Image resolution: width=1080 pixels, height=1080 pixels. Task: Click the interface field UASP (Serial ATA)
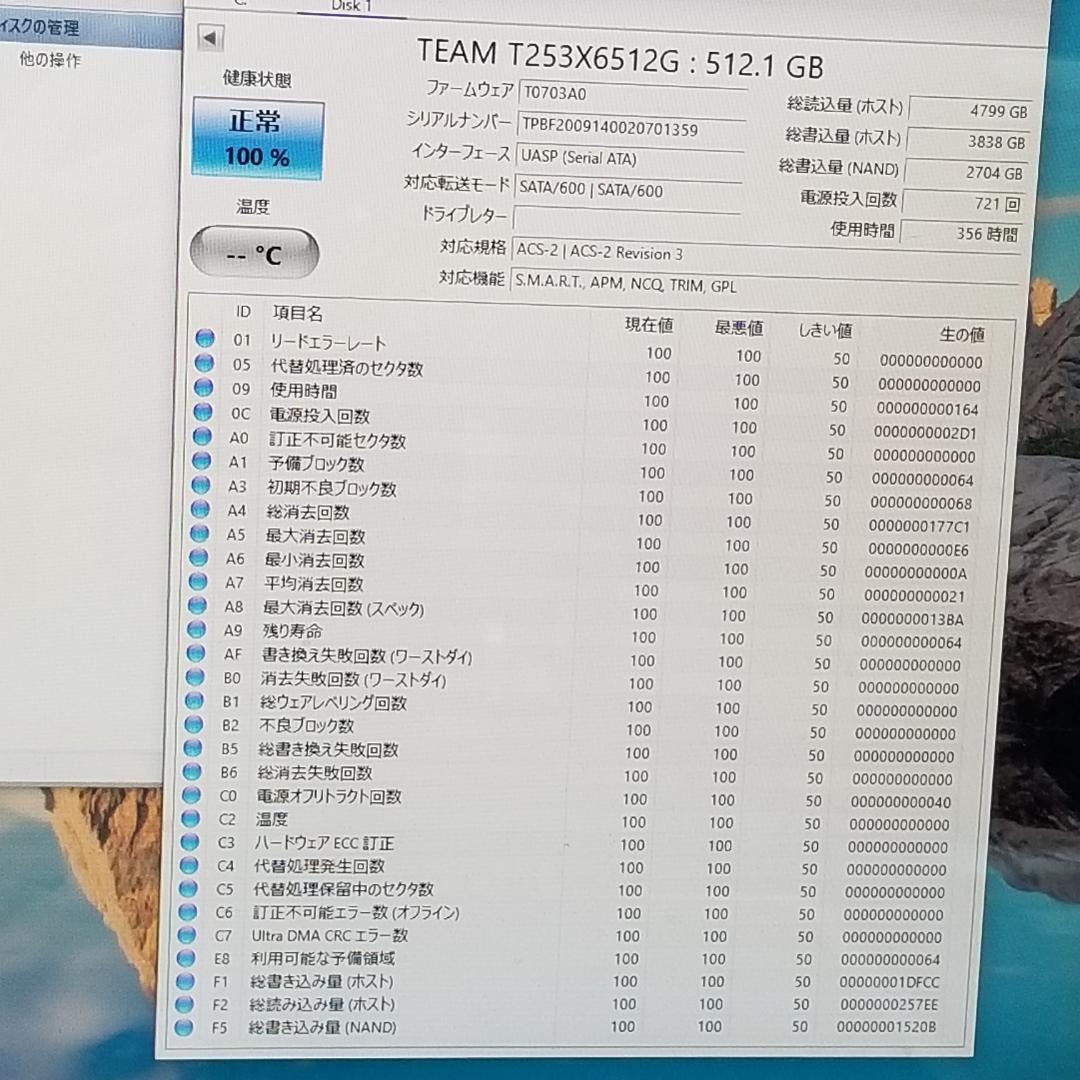click(628, 157)
